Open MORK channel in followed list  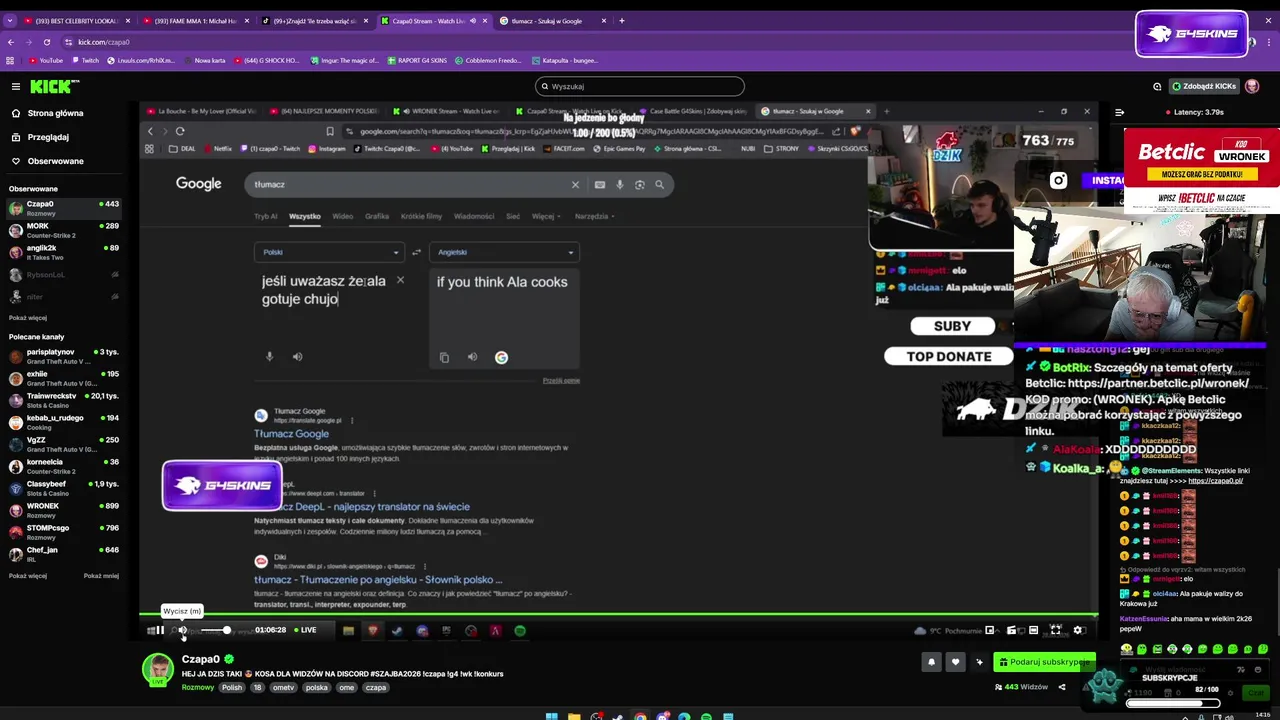point(64,230)
